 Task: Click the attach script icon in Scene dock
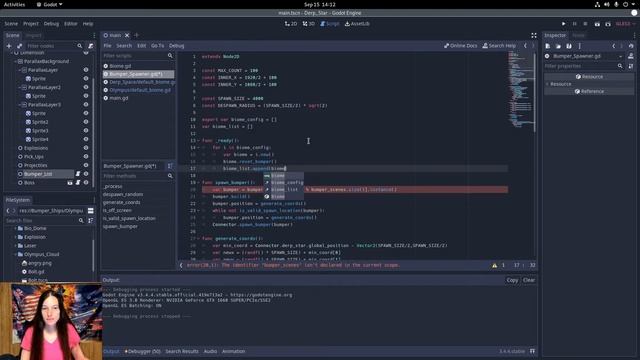point(91,46)
